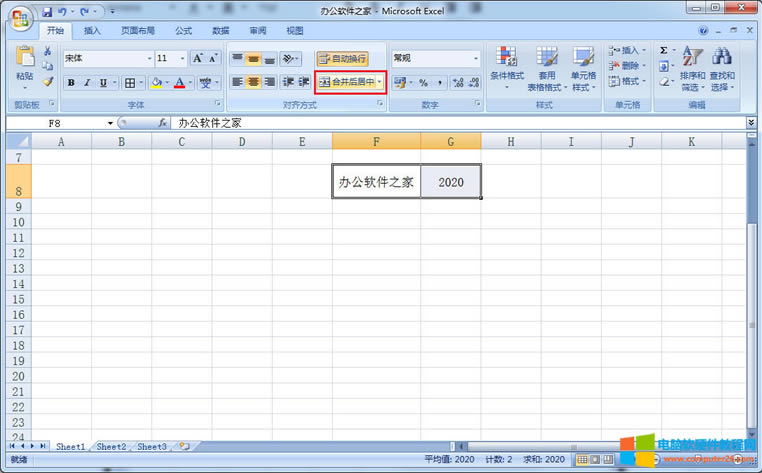Click the percent style button
The image size is (762, 473).
pos(423,83)
